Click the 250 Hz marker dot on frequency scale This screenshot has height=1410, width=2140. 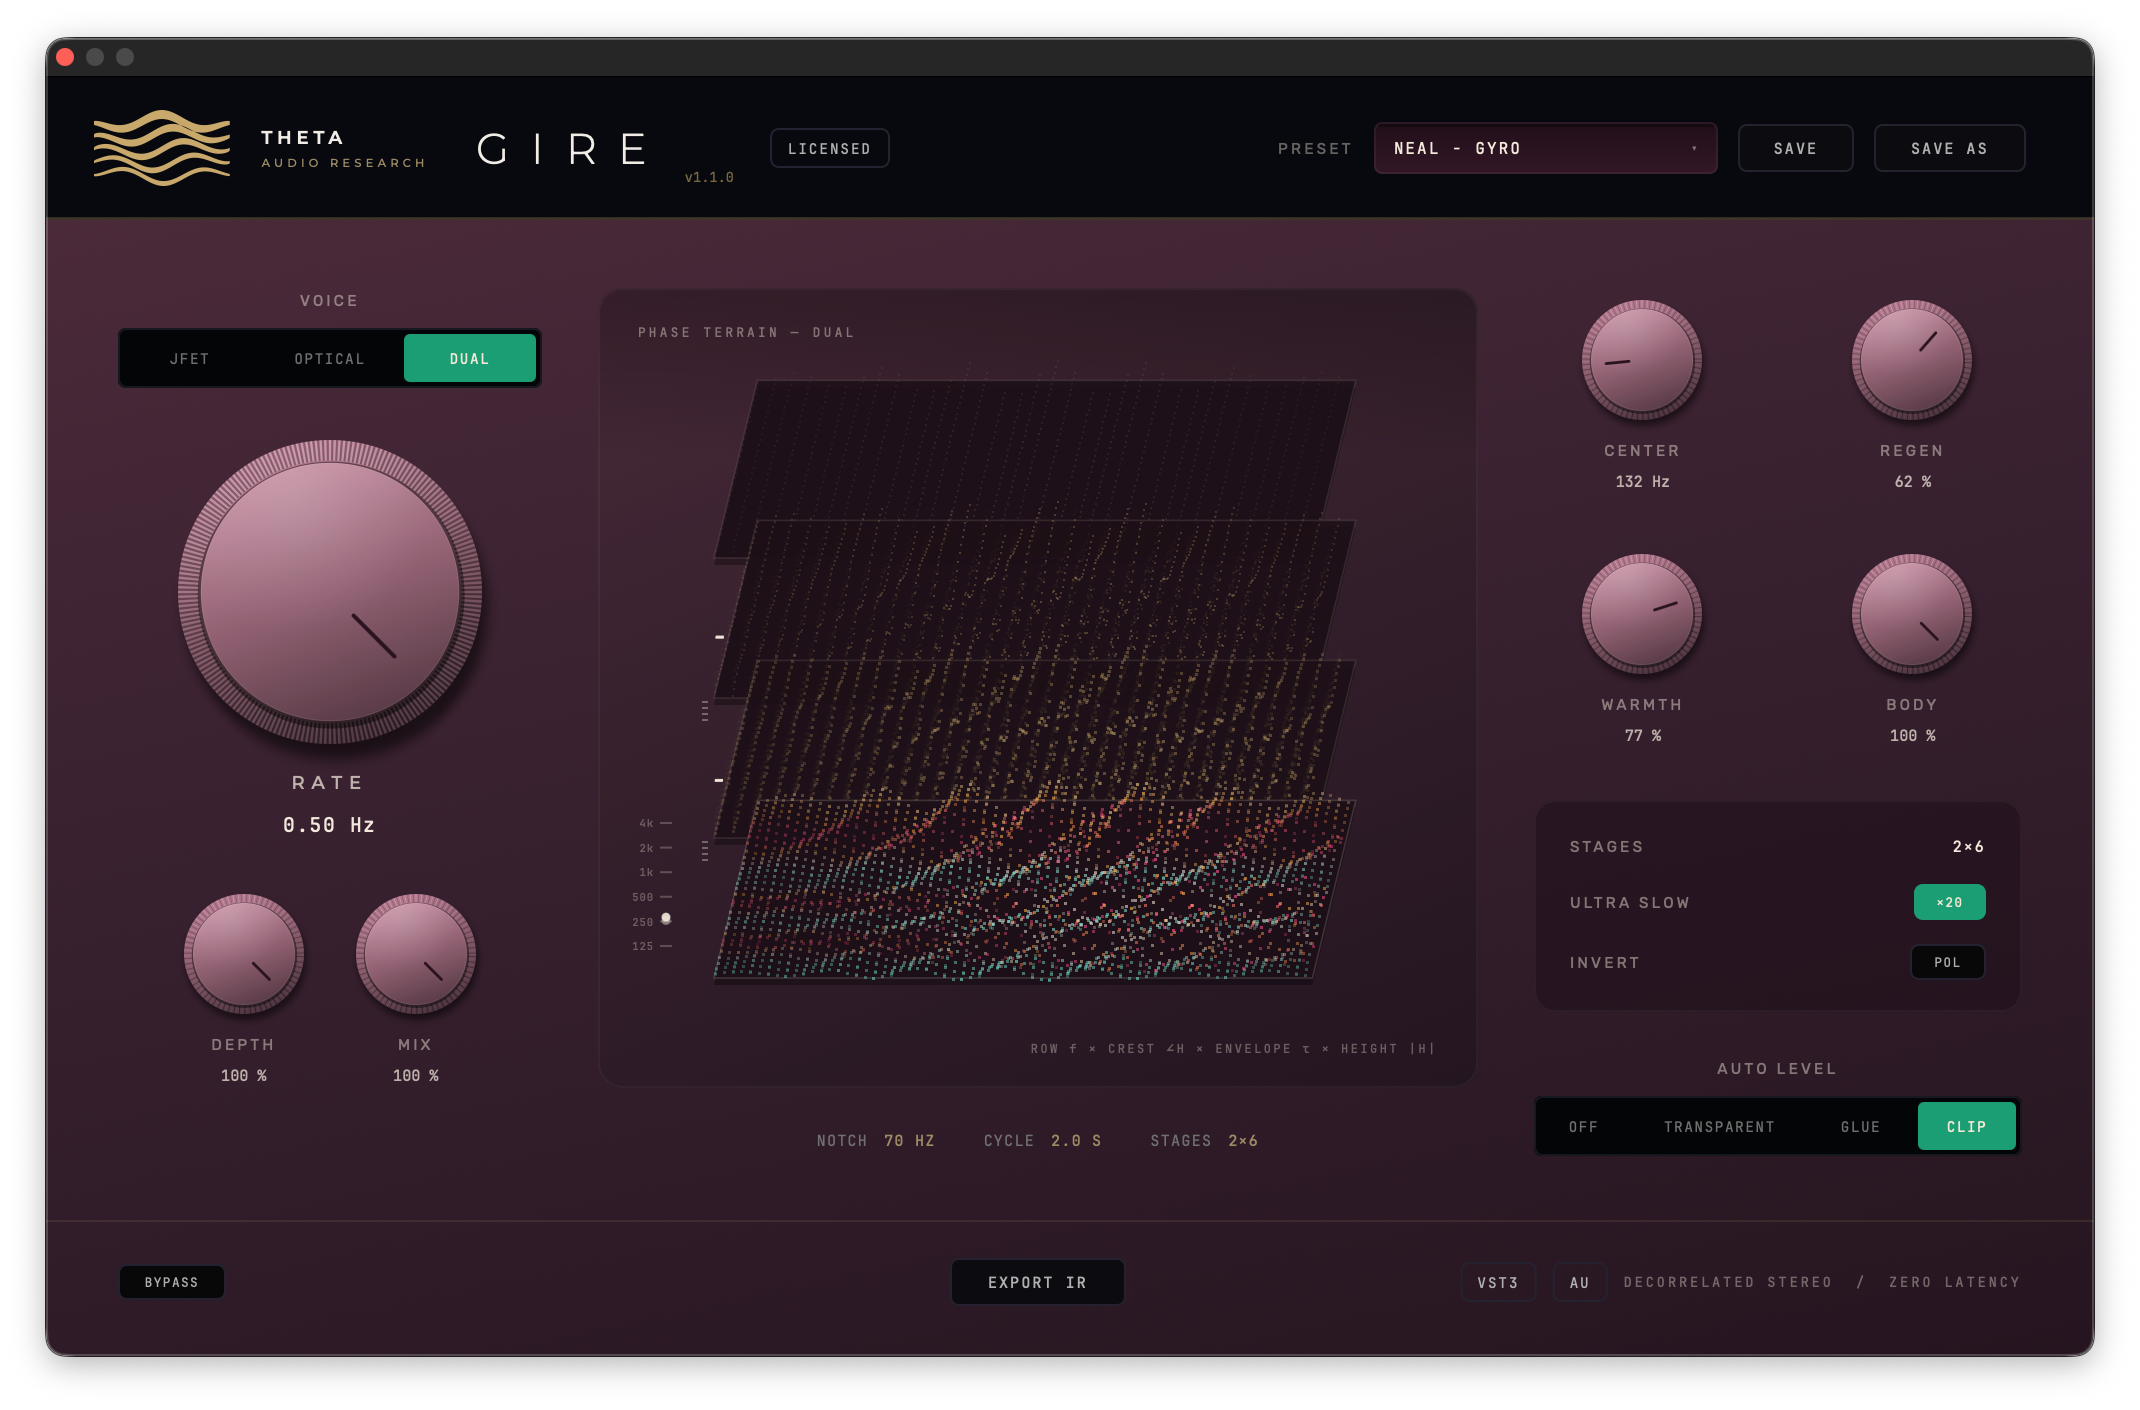666,919
